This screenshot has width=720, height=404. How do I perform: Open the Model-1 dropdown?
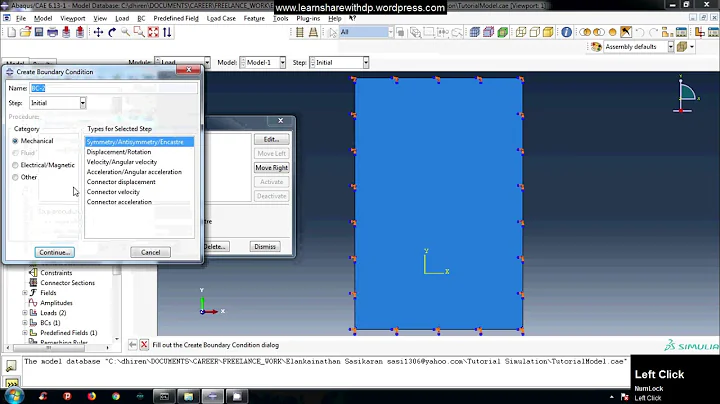coord(282,62)
